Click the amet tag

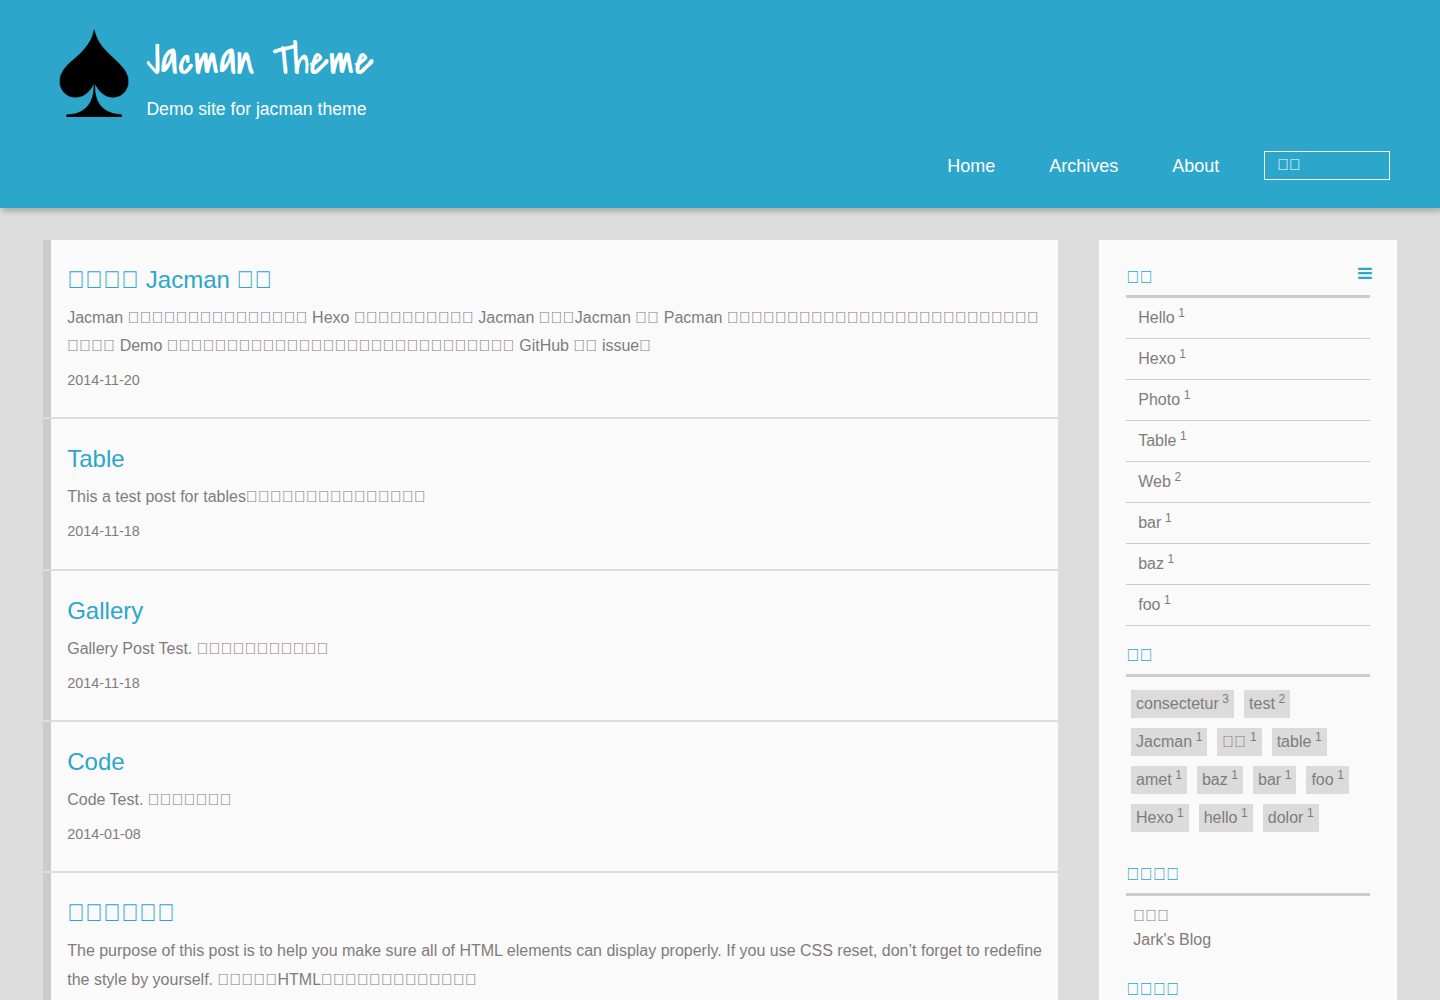(1159, 780)
